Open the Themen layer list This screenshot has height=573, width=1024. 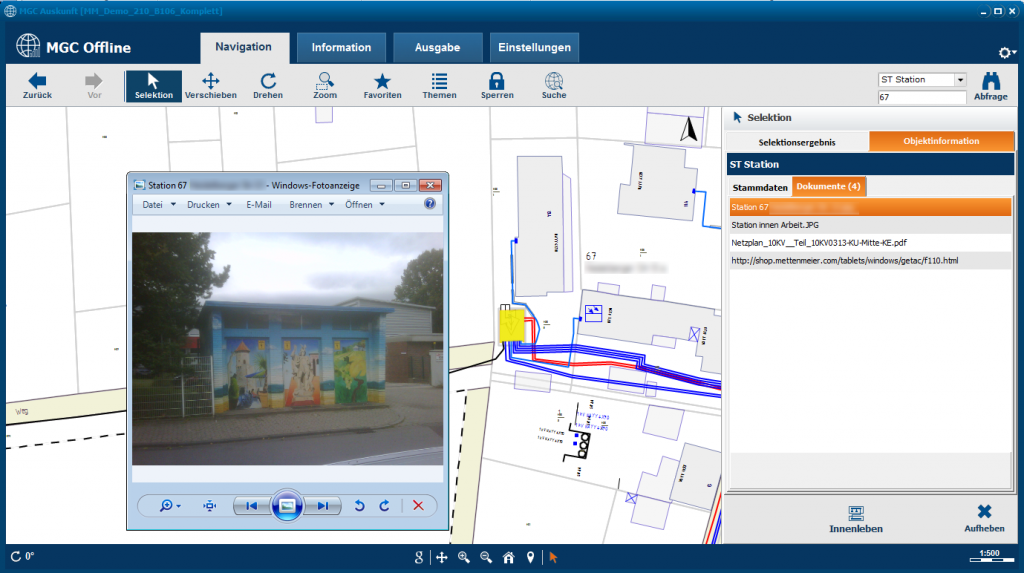[x=439, y=86]
